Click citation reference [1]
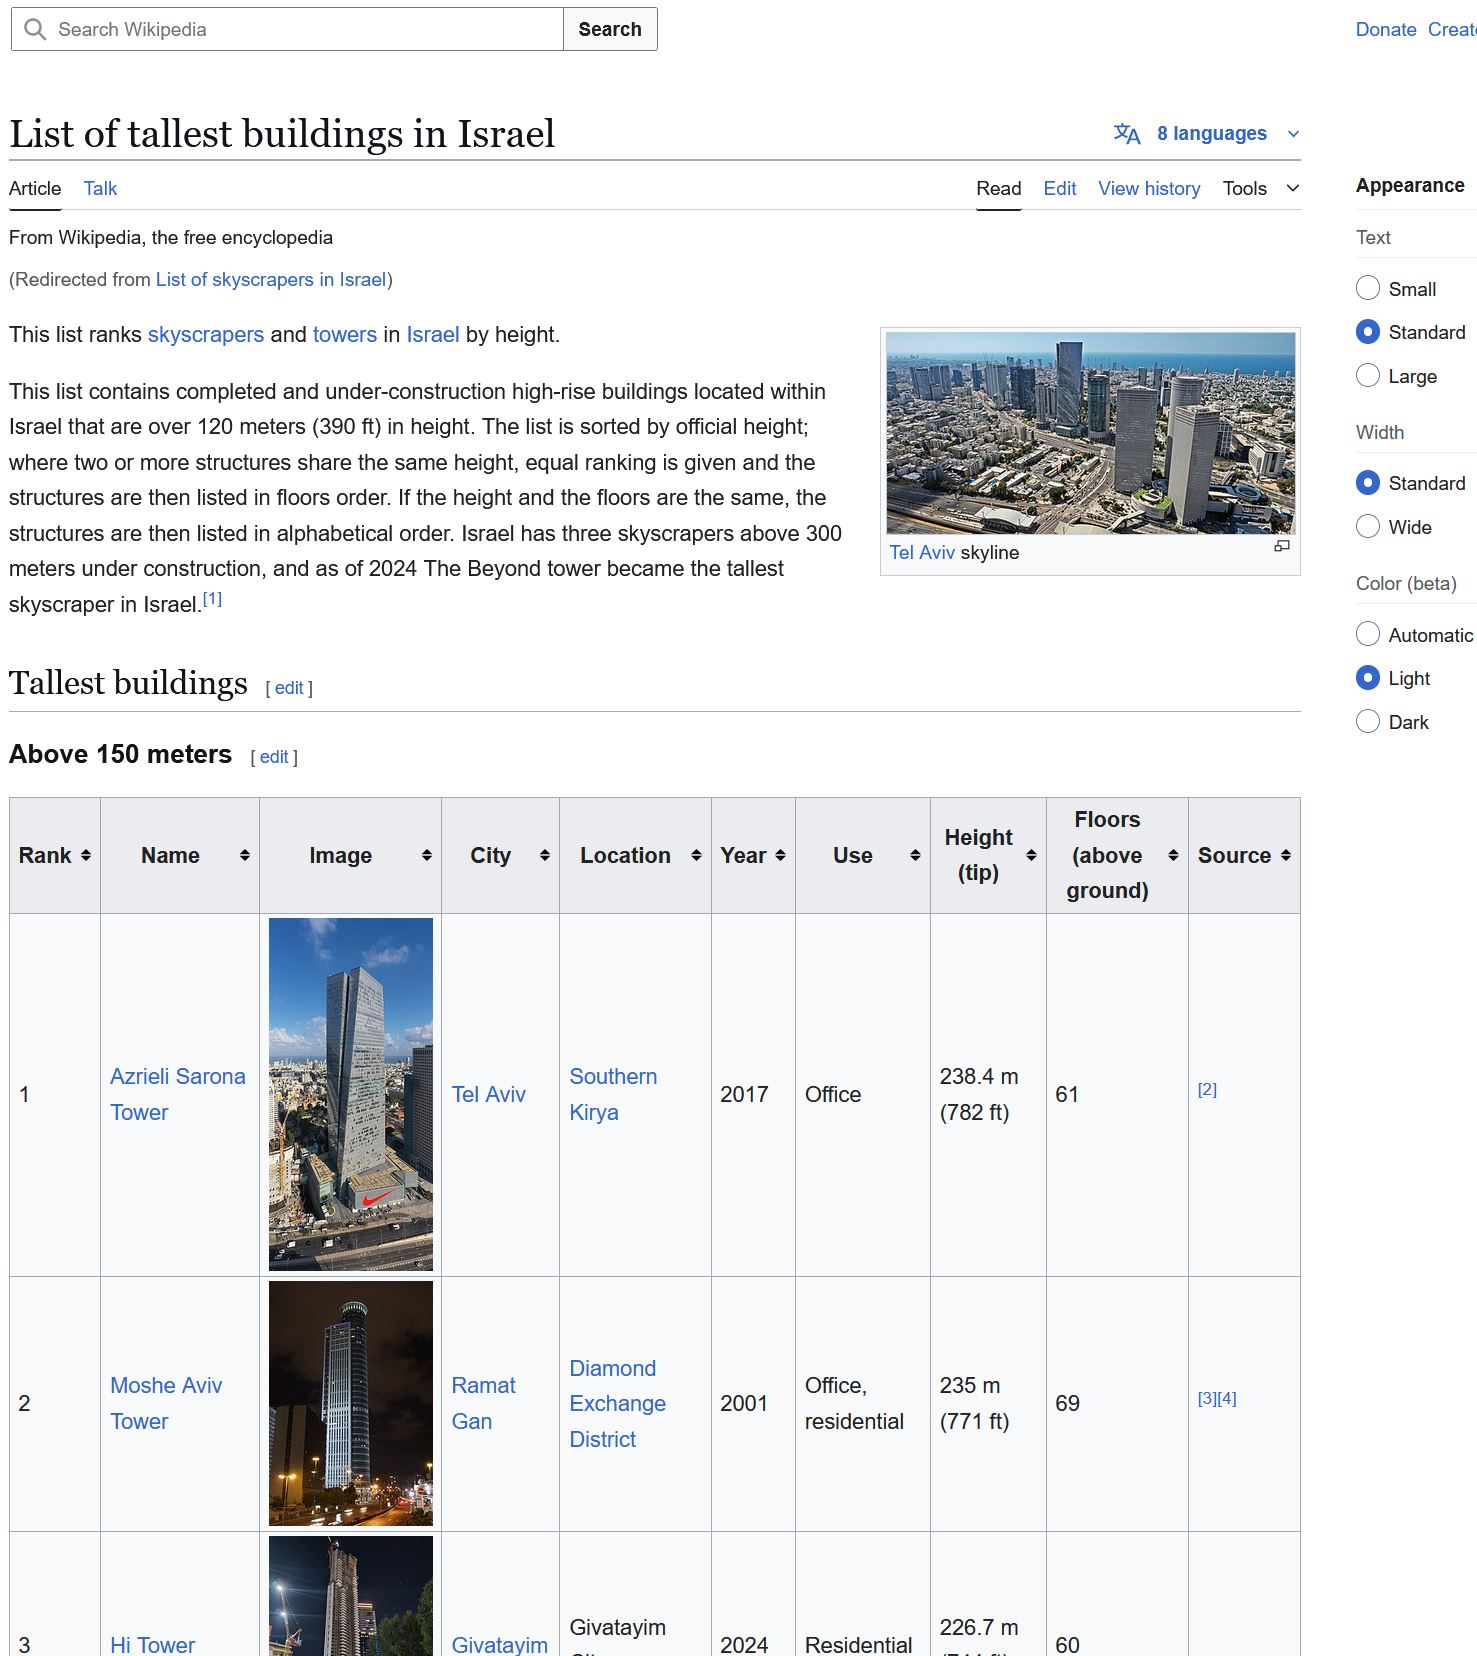Screen dimensions: 1477x1656 tap(212, 599)
